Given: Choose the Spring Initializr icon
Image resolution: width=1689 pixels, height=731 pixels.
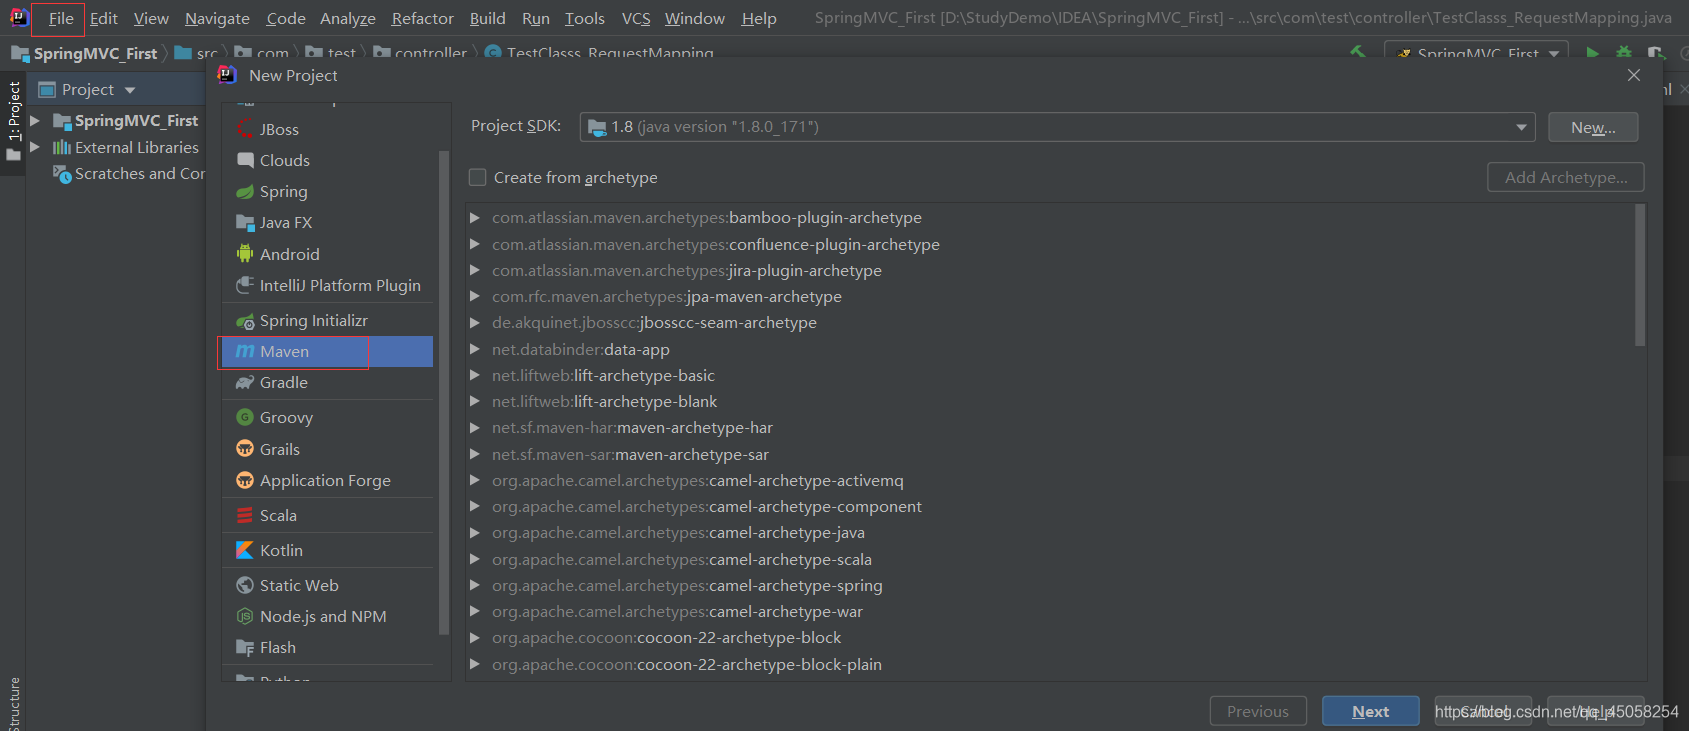Looking at the screenshot, I should point(245,321).
